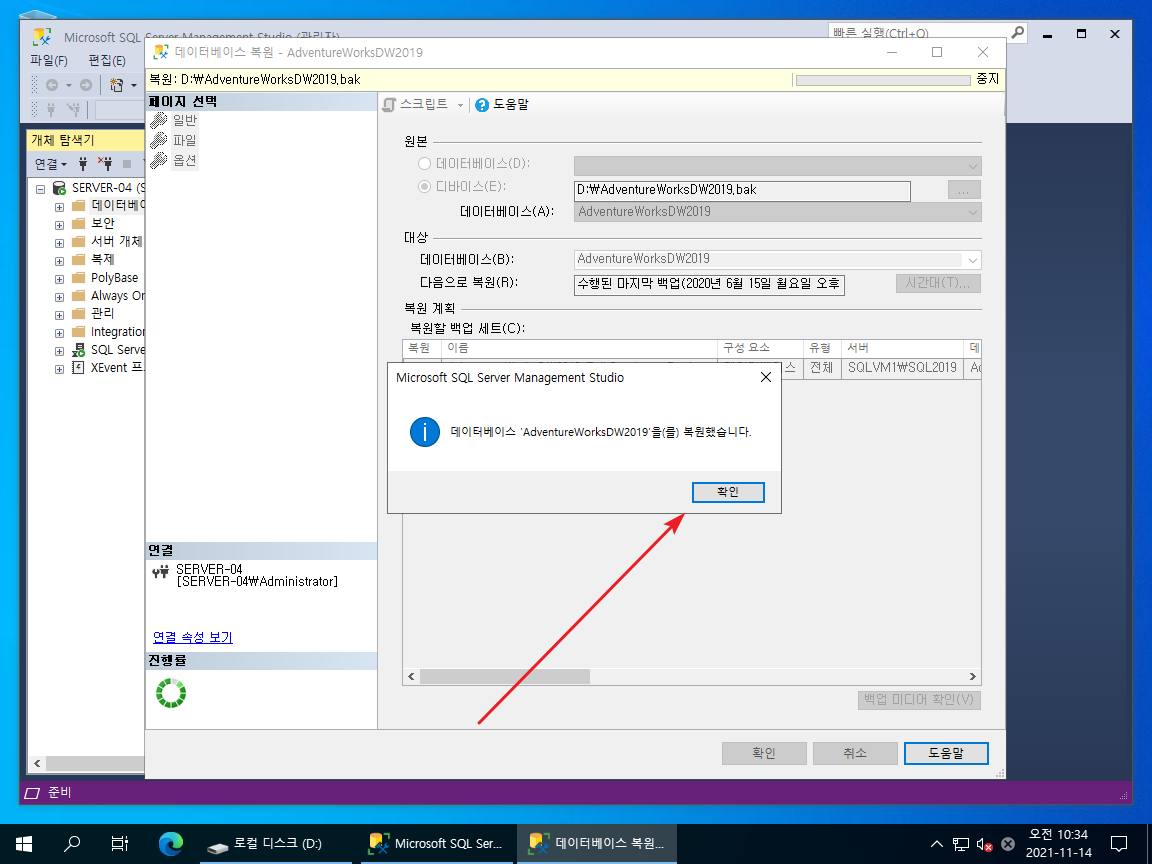Screen dimensions: 1152x864
Task: Select the 관리 folder in Object Explorer
Action: coord(102,314)
